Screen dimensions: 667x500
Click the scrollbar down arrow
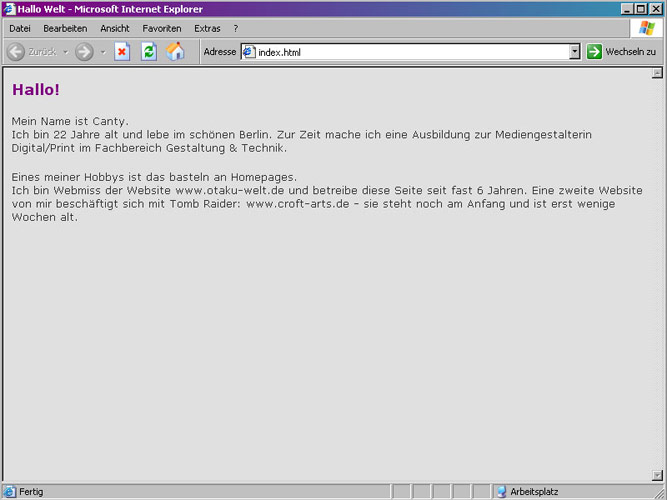657,475
